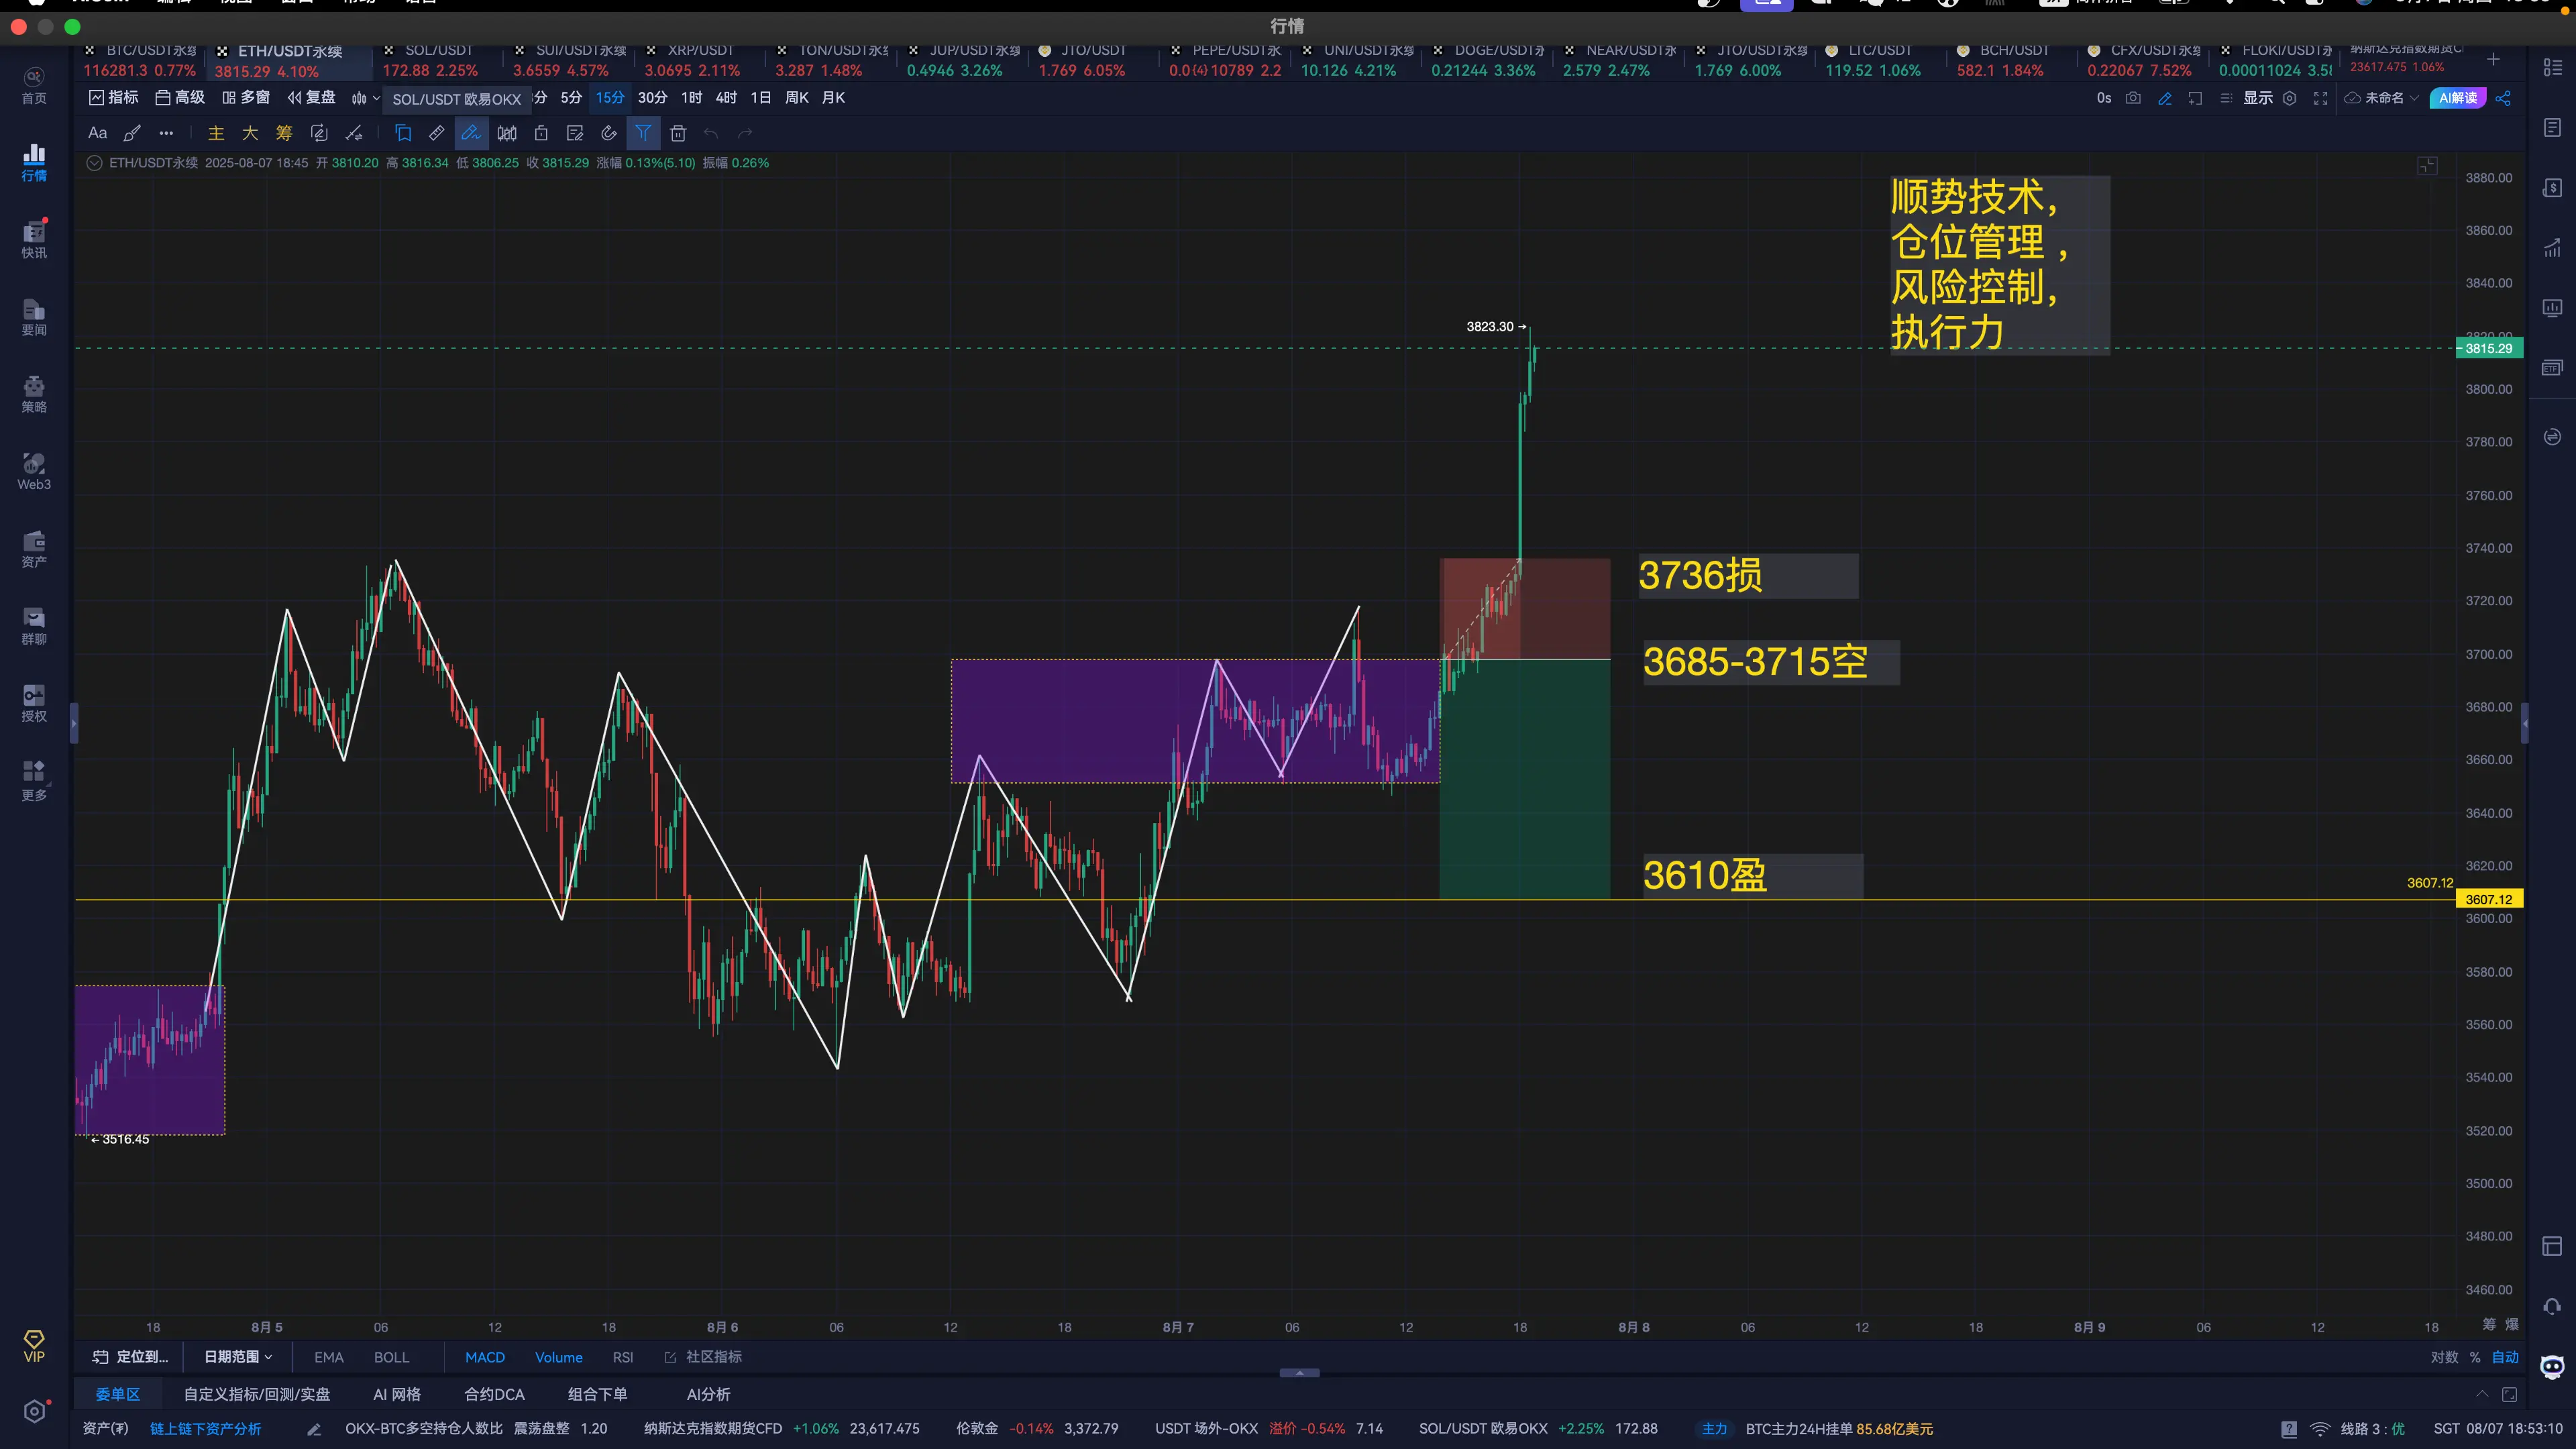Switch to the BTC/USDT永续 symbol tab
This screenshot has width=2576, height=1449.
(x=139, y=60)
